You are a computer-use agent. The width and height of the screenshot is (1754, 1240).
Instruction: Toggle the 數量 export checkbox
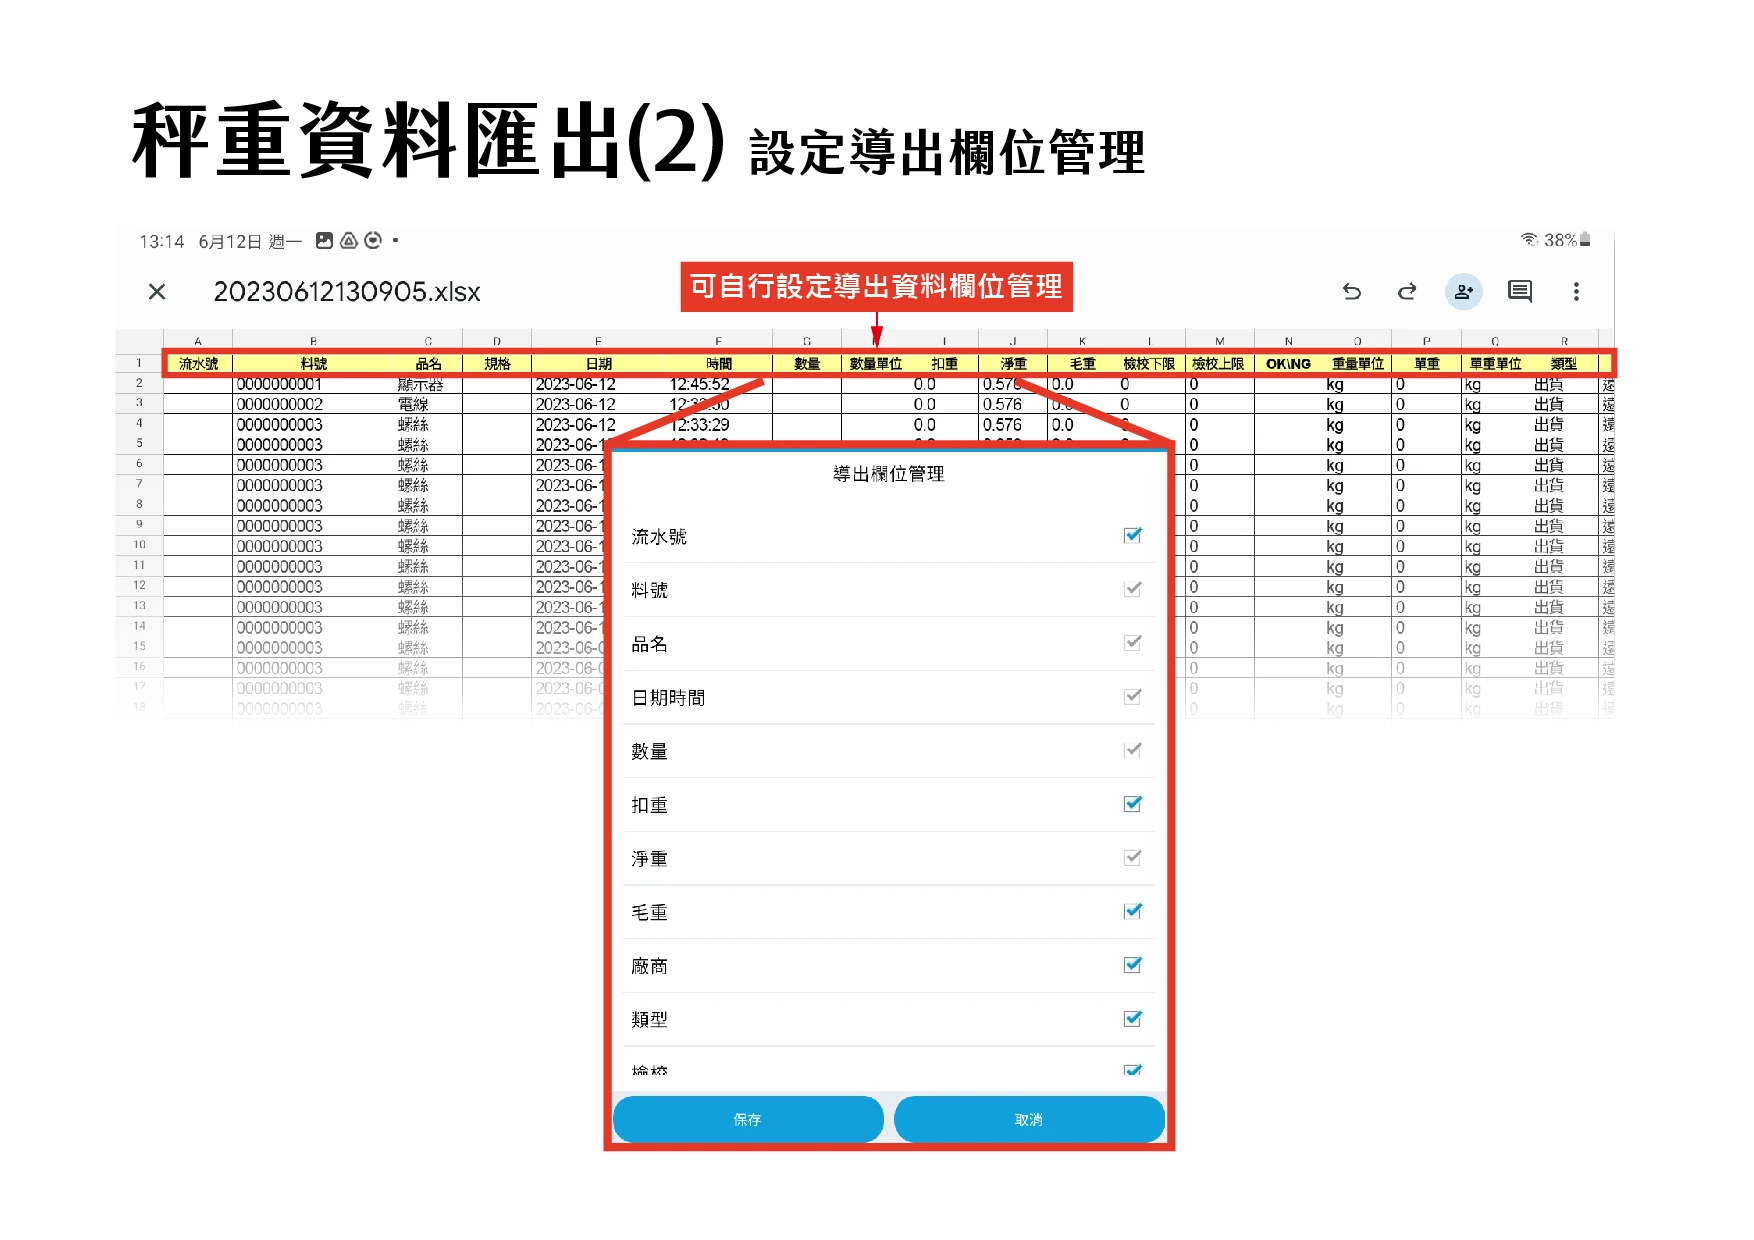[1132, 750]
